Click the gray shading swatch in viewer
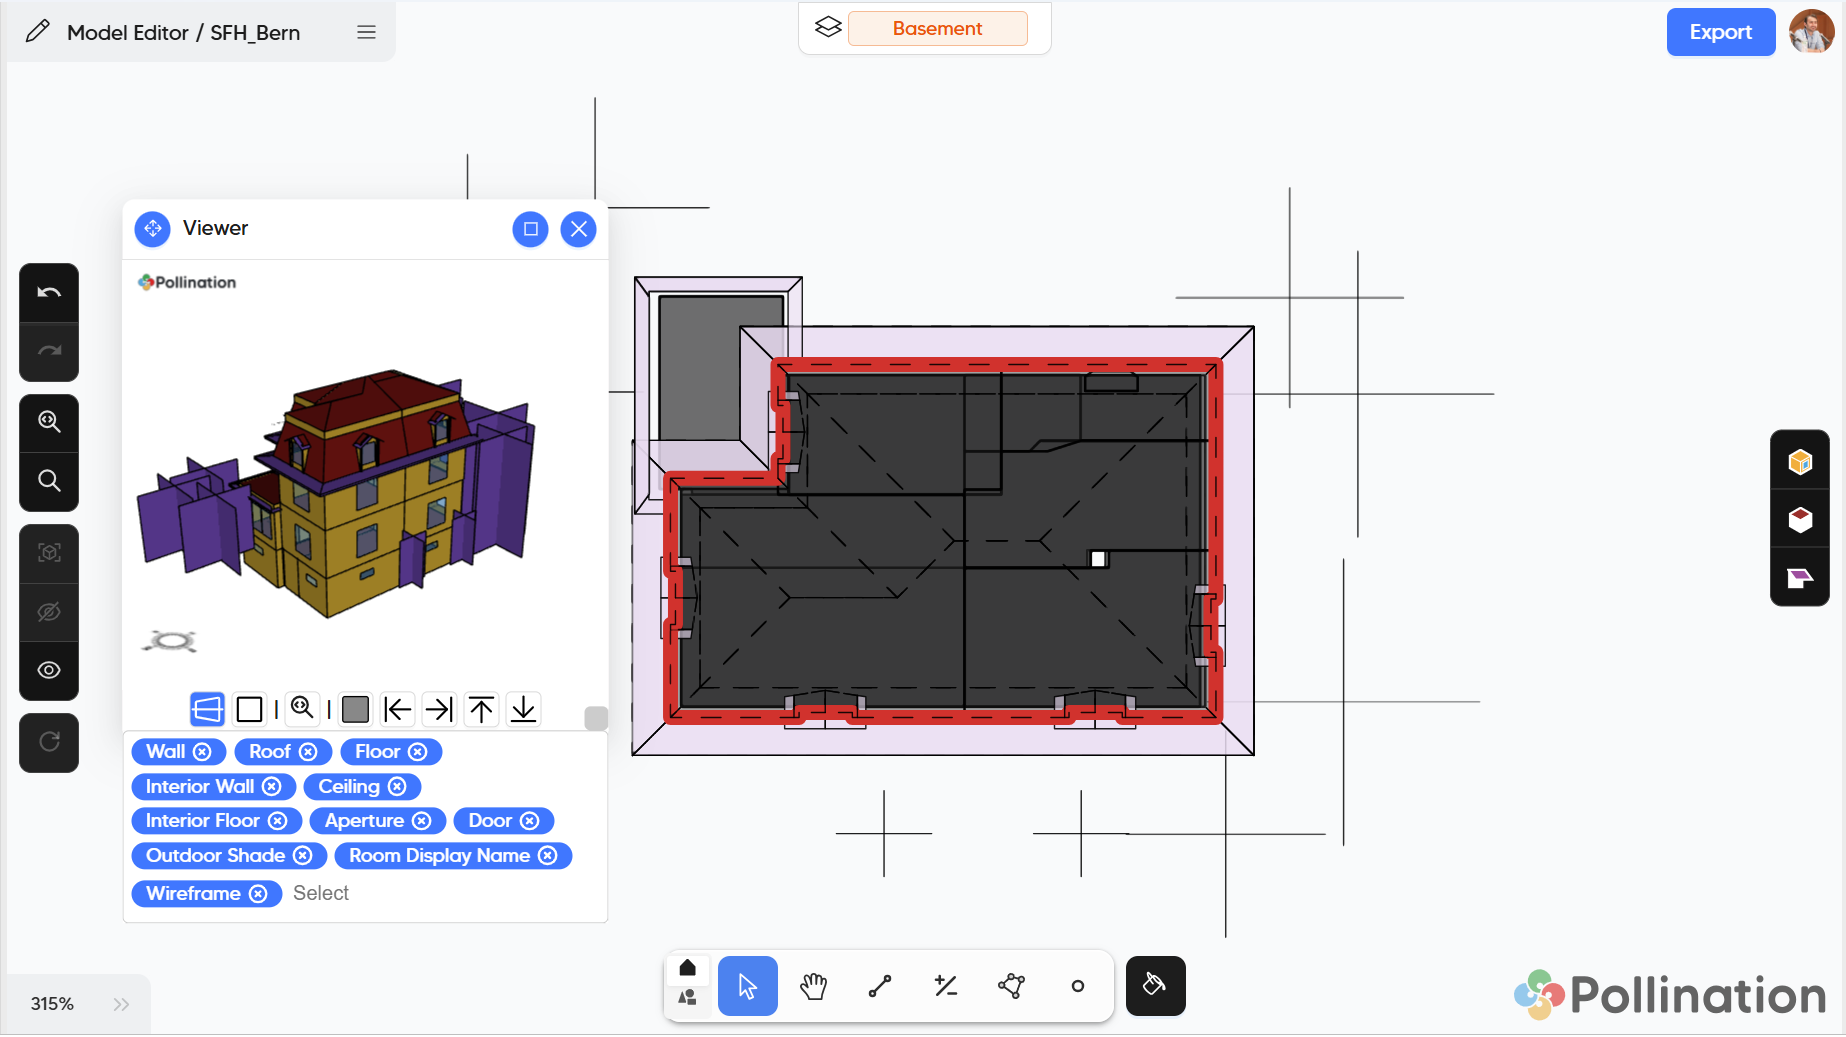1846x1037 pixels. coord(355,709)
